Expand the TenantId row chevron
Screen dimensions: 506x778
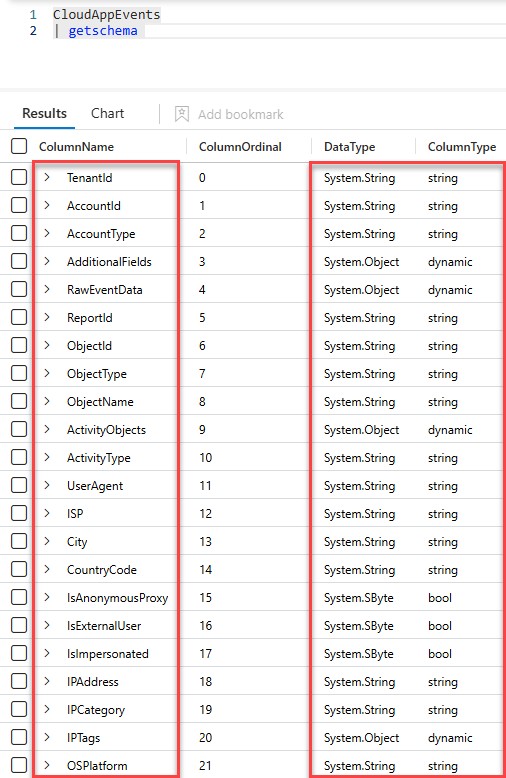pyautogui.click(x=47, y=177)
